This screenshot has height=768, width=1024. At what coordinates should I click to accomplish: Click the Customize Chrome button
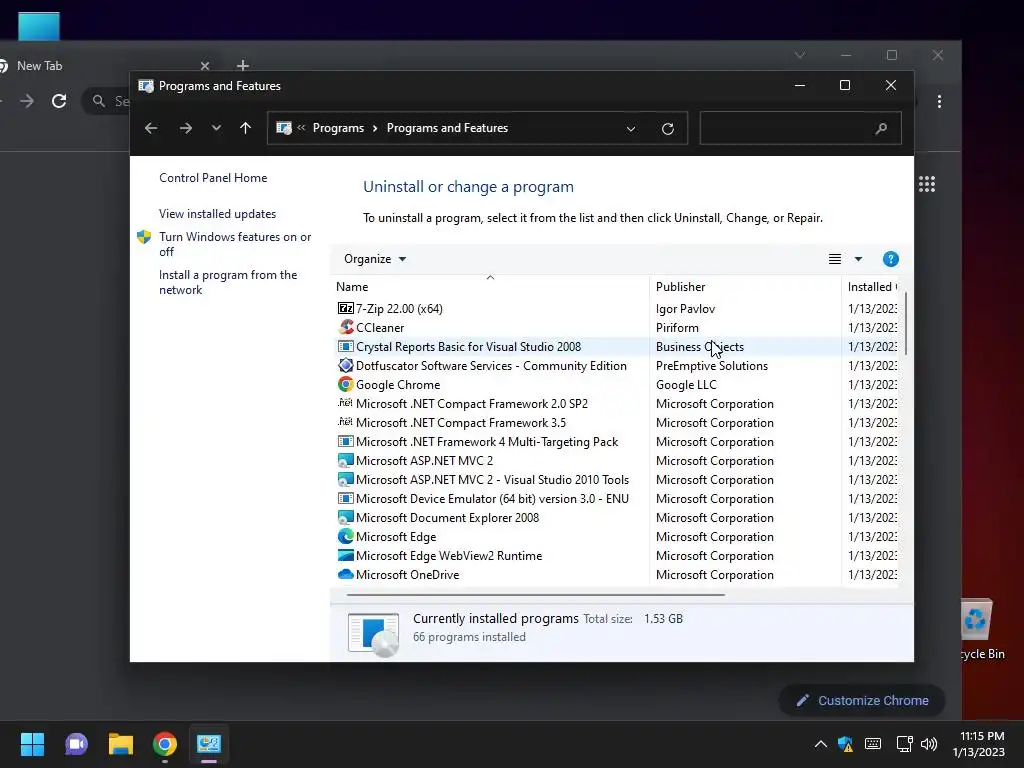coord(862,701)
